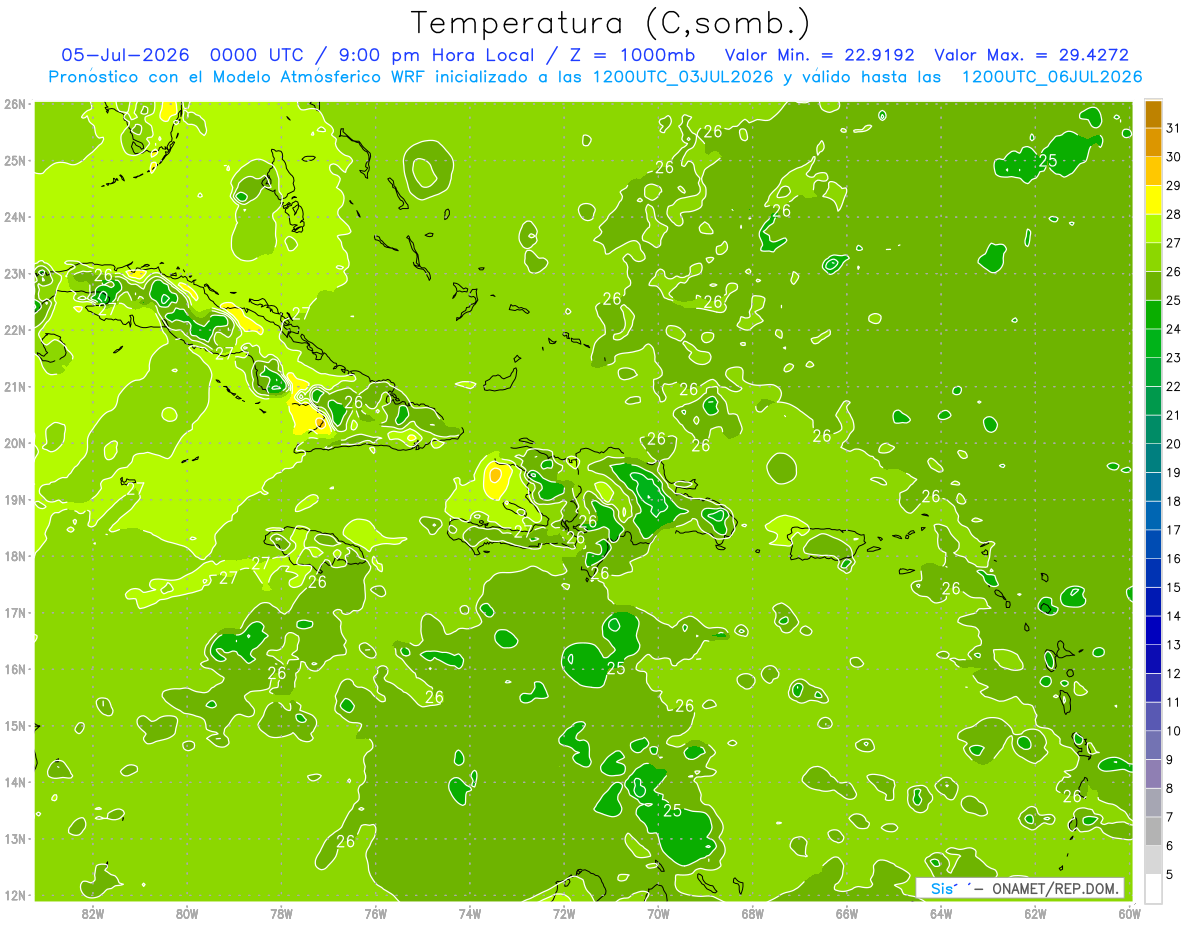Click the "70W" longitude axis label
1200x927 pixels.
[x=658, y=914]
